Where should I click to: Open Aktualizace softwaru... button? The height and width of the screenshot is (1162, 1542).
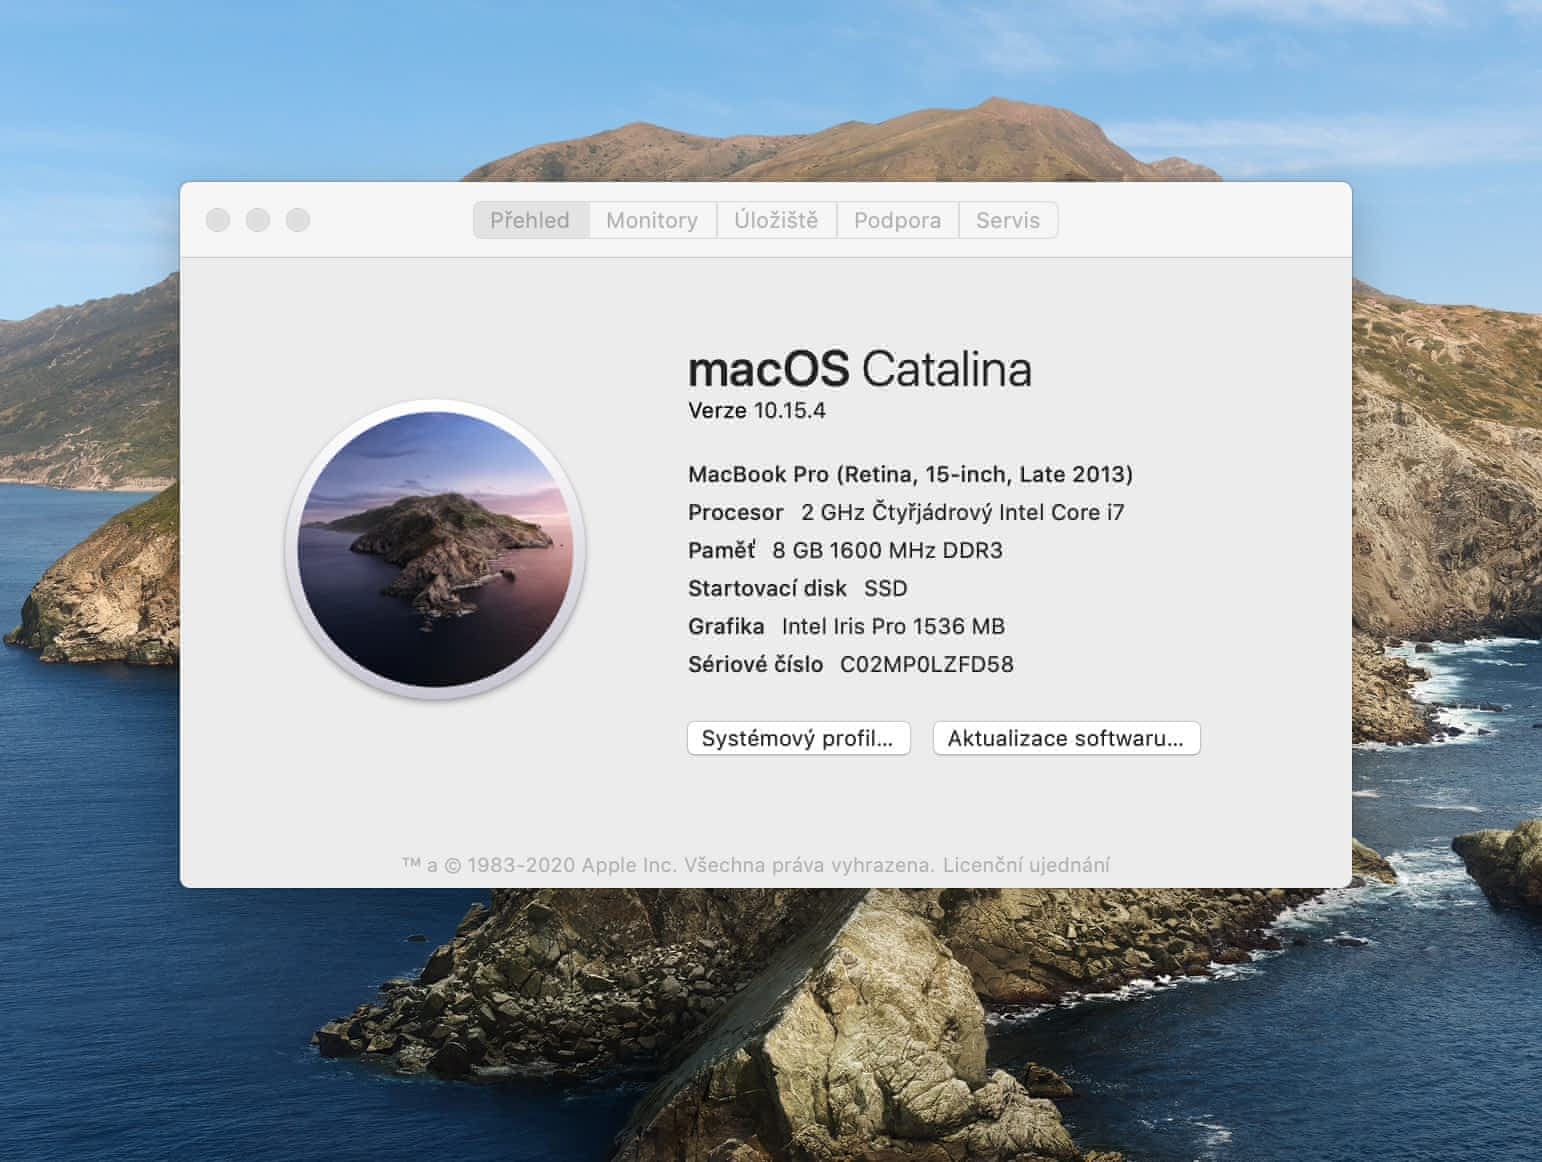pos(1066,738)
